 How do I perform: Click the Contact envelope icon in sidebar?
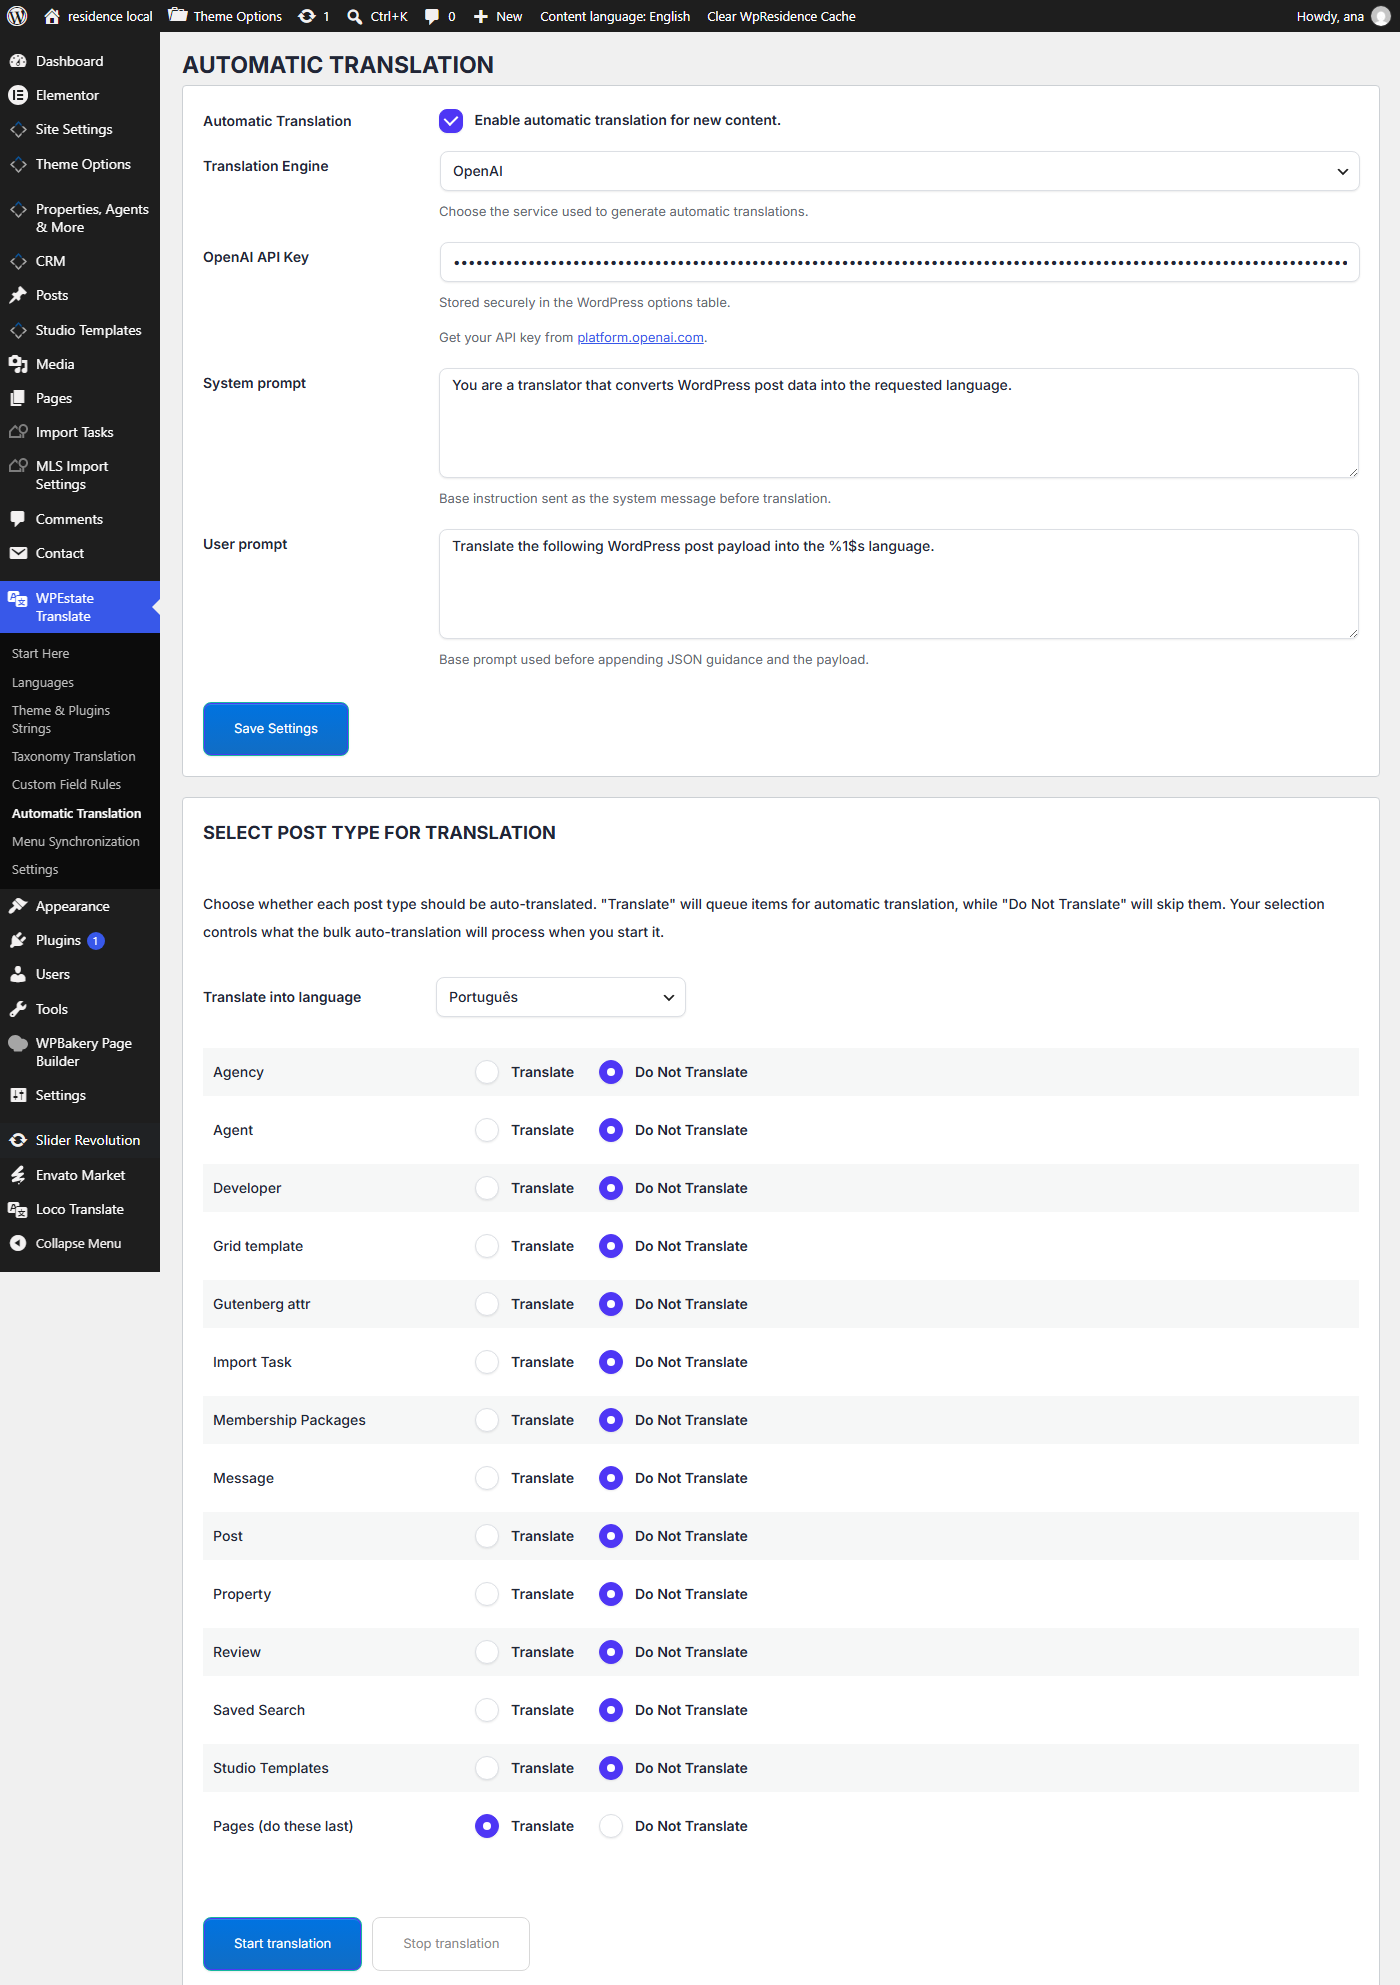[18, 553]
